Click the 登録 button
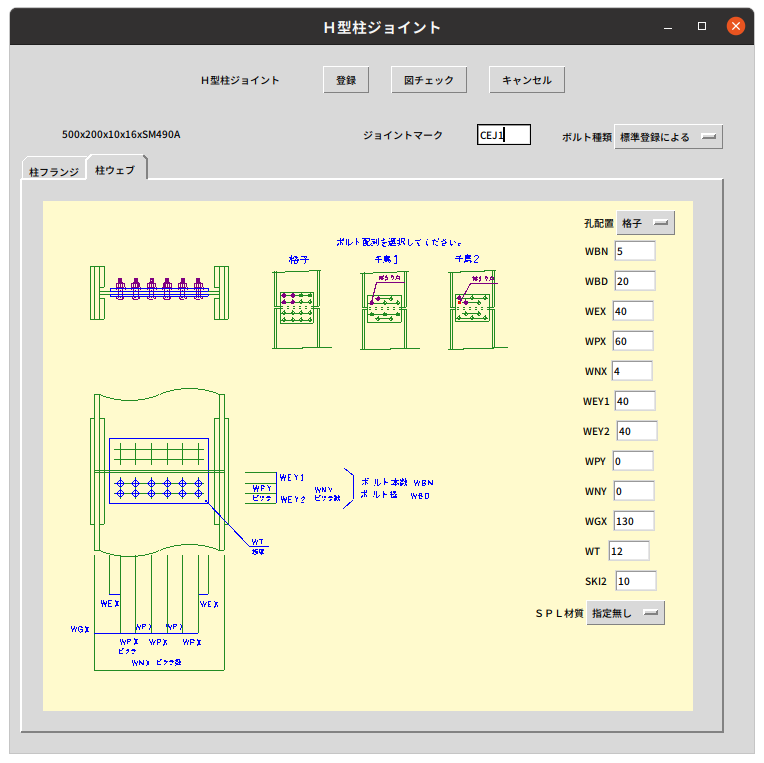 346,80
